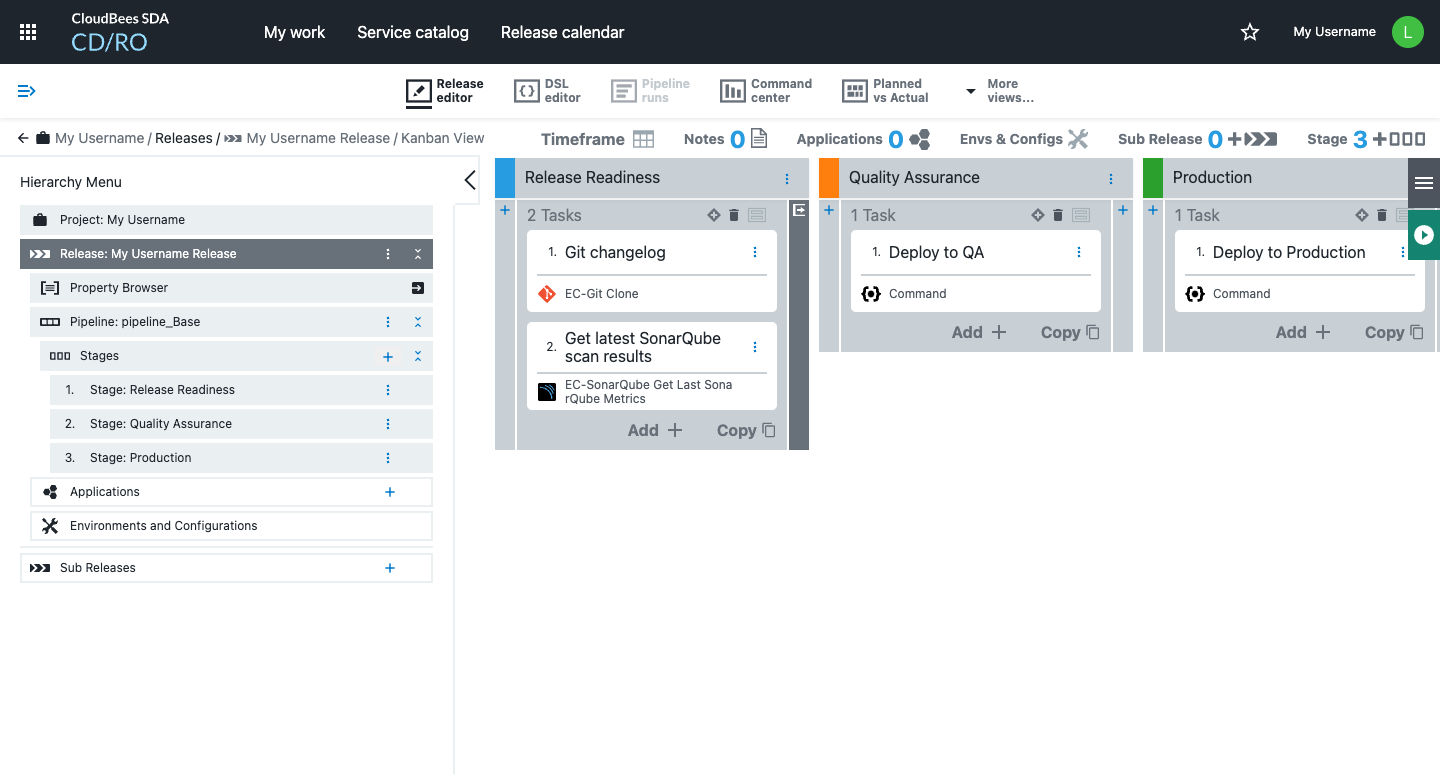
Task: Click the favorites star icon
Action: pyautogui.click(x=1249, y=32)
